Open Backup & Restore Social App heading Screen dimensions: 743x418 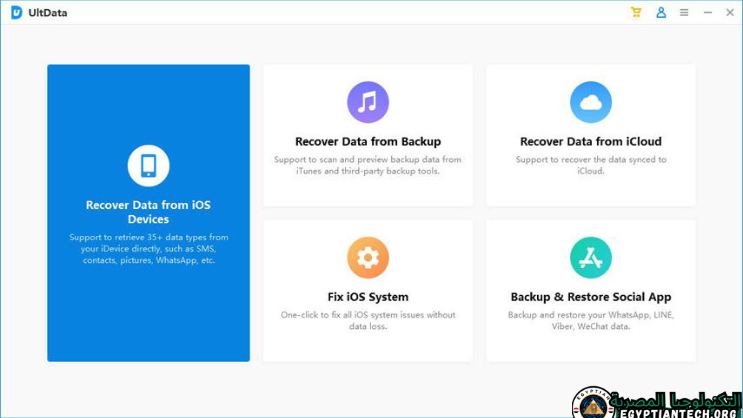(590, 297)
